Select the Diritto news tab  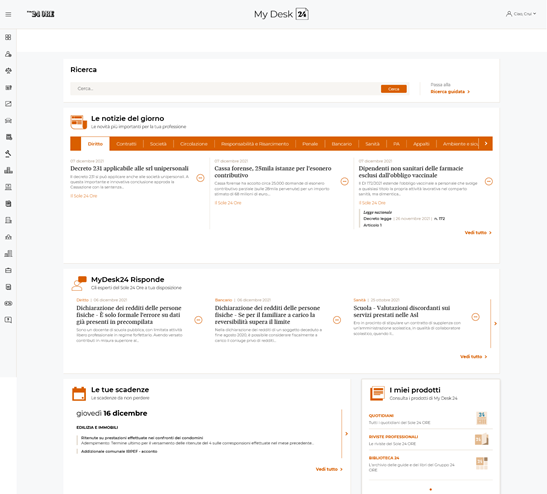95,144
